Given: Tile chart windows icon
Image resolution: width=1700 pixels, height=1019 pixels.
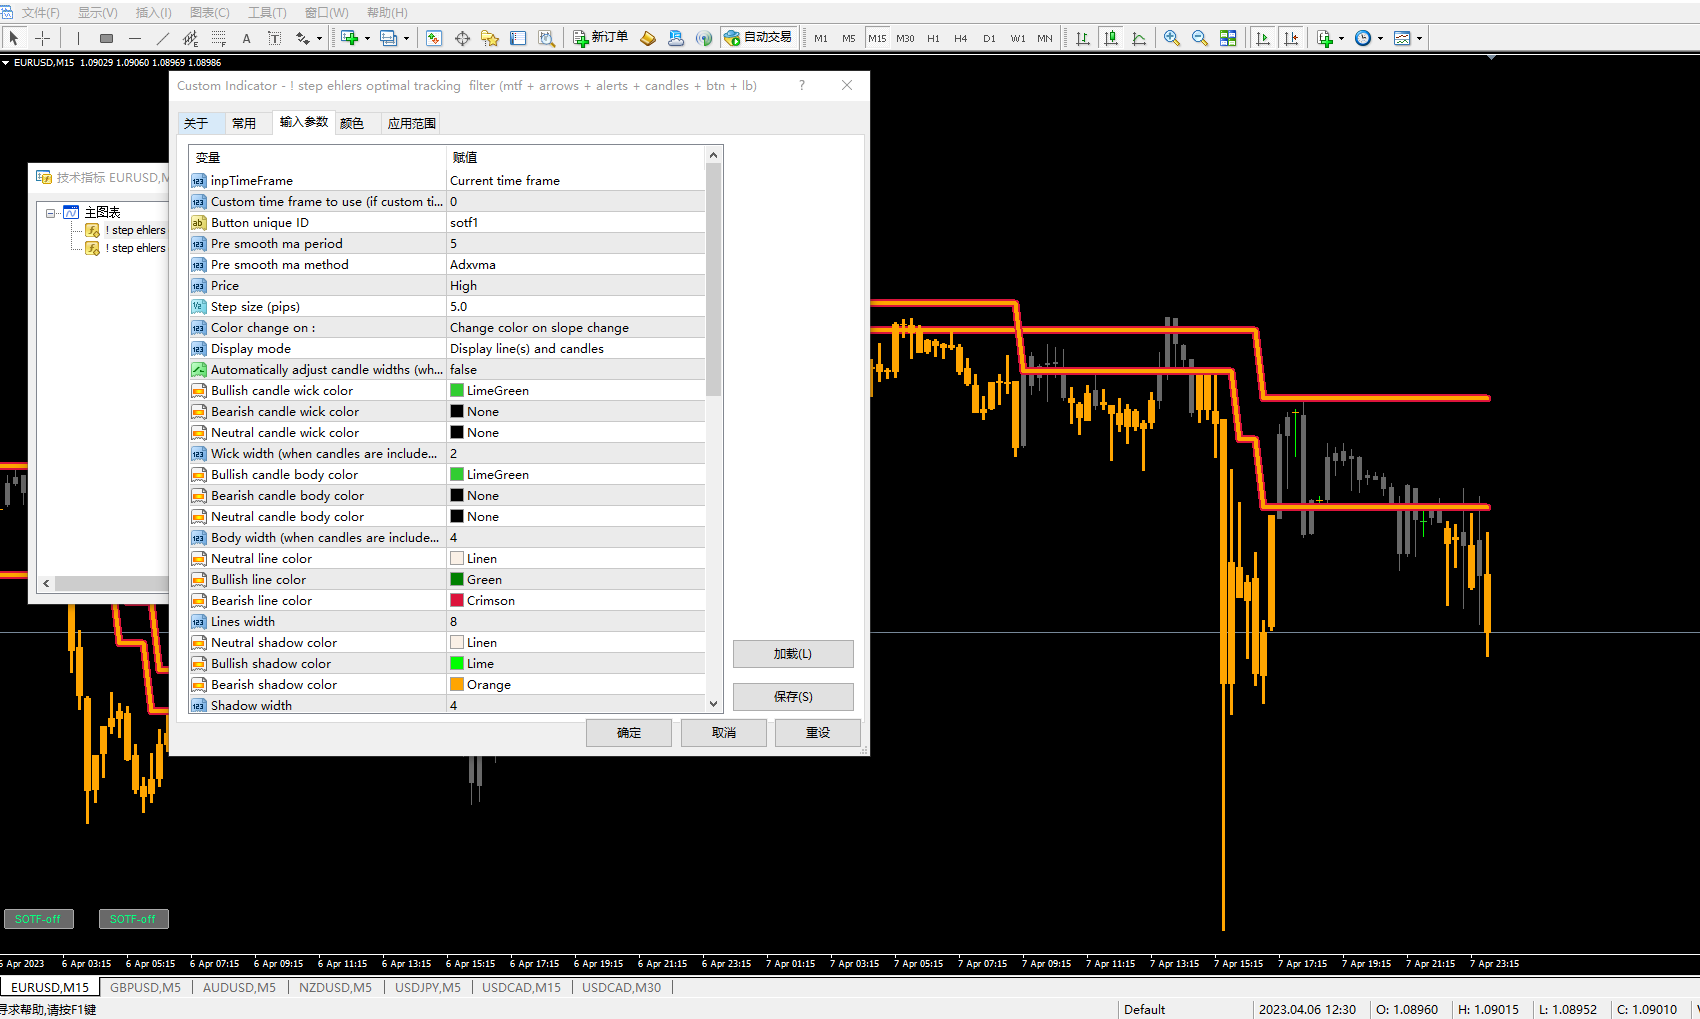Looking at the screenshot, I should click(1228, 38).
